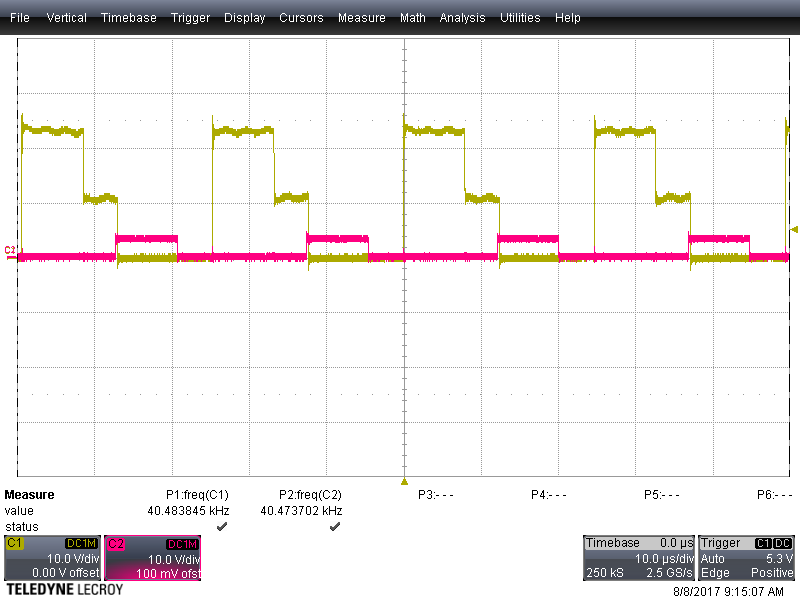The width and height of the screenshot is (800, 600).
Task: Click the date and time readout
Action: pyautogui.click(x=728, y=592)
